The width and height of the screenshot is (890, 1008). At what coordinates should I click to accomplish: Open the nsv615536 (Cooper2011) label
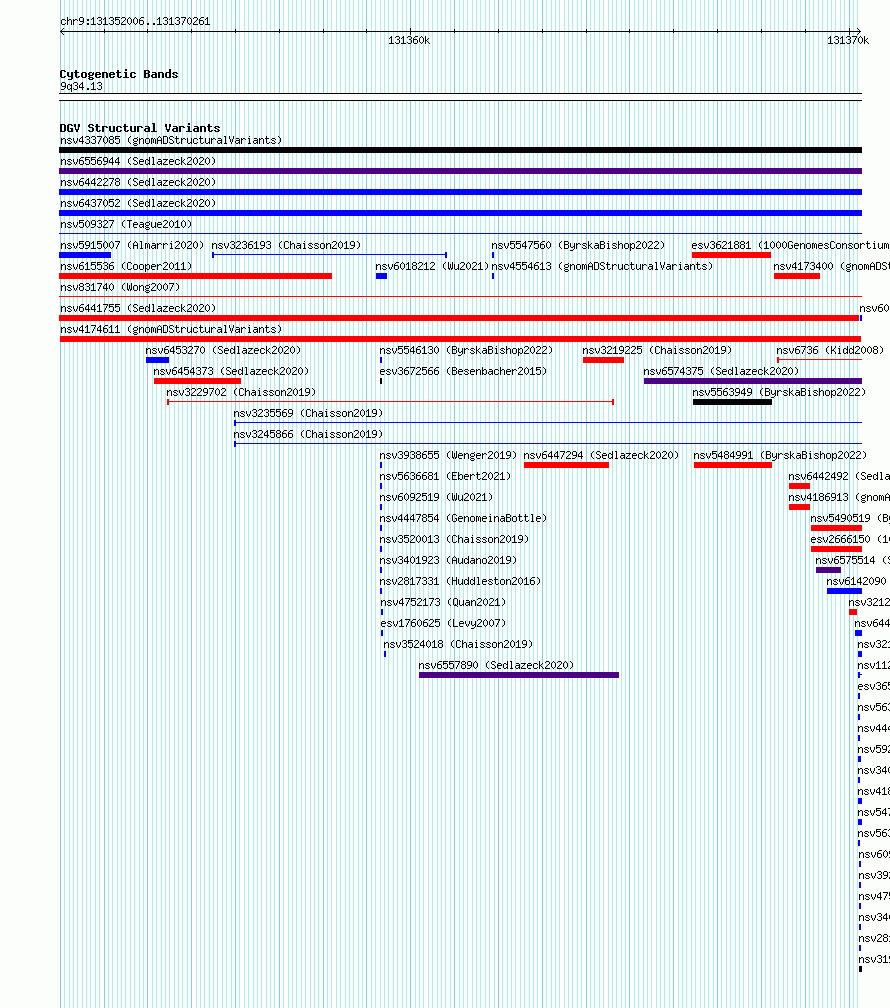pyautogui.click(x=126, y=266)
